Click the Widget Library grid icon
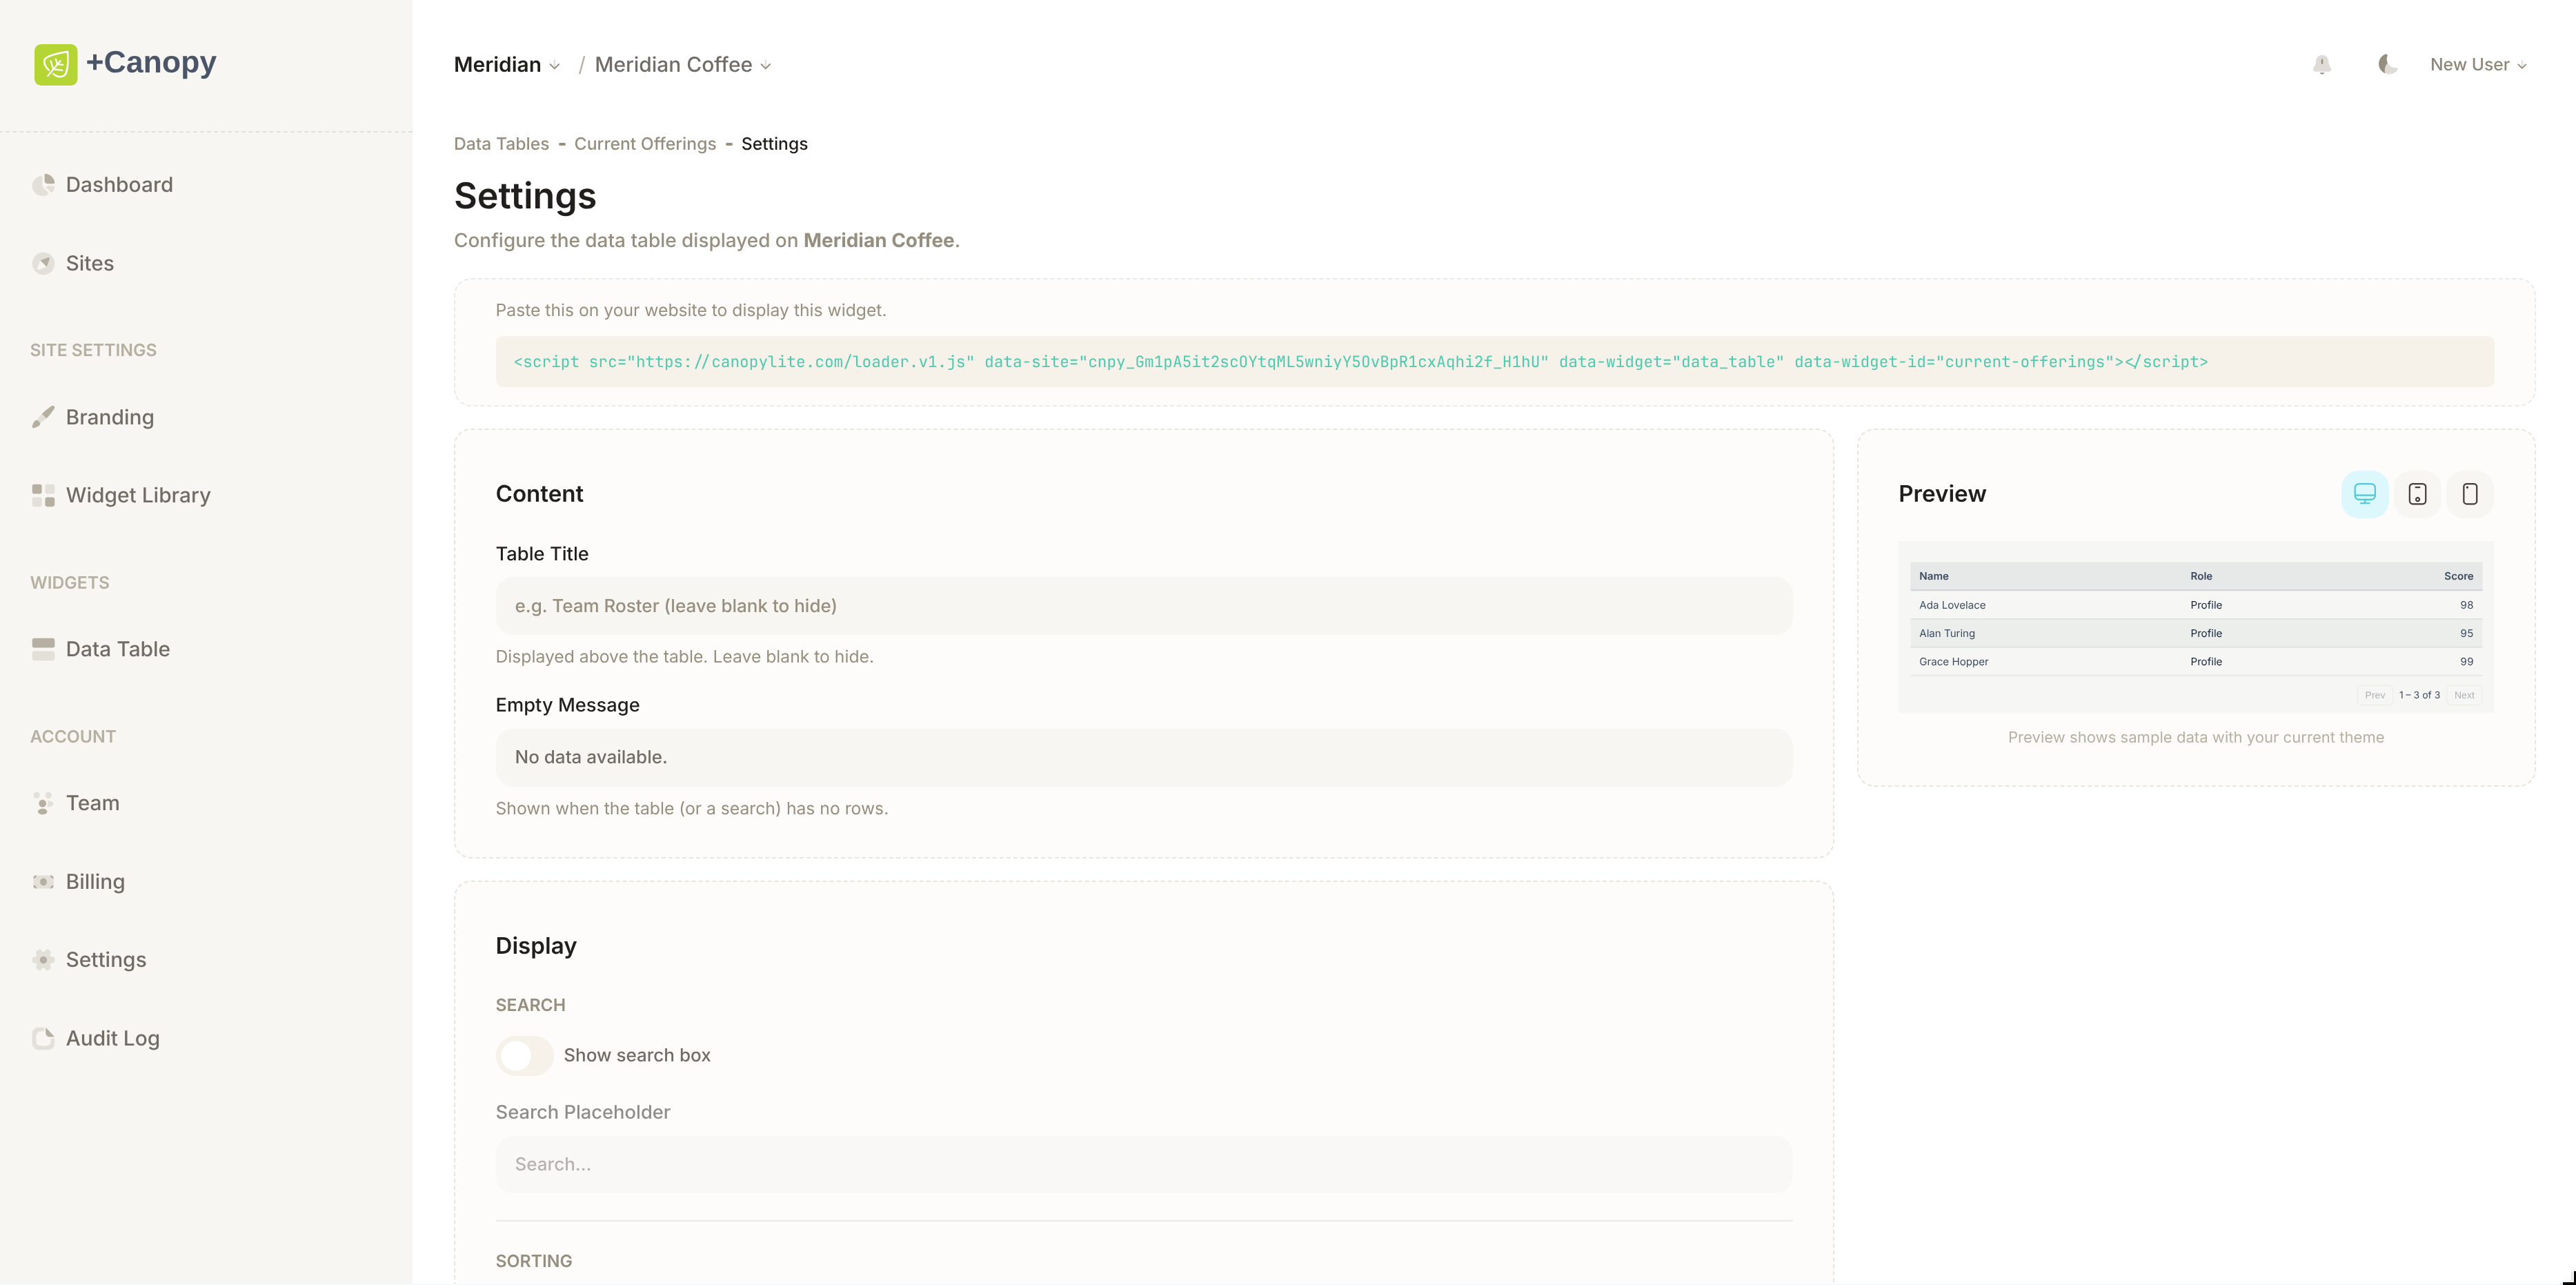Screen dimensions: 2576x1285 pyautogui.click(x=43, y=495)
